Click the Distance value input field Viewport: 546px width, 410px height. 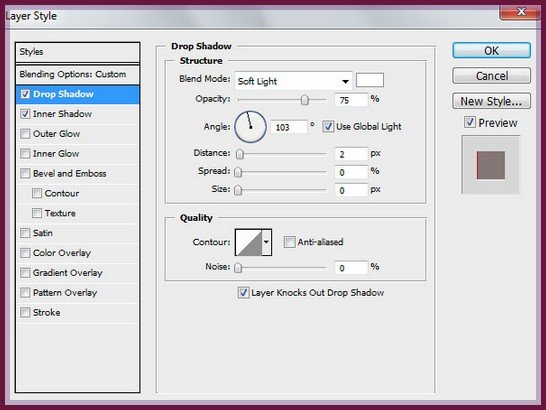[x=351, y=154]
